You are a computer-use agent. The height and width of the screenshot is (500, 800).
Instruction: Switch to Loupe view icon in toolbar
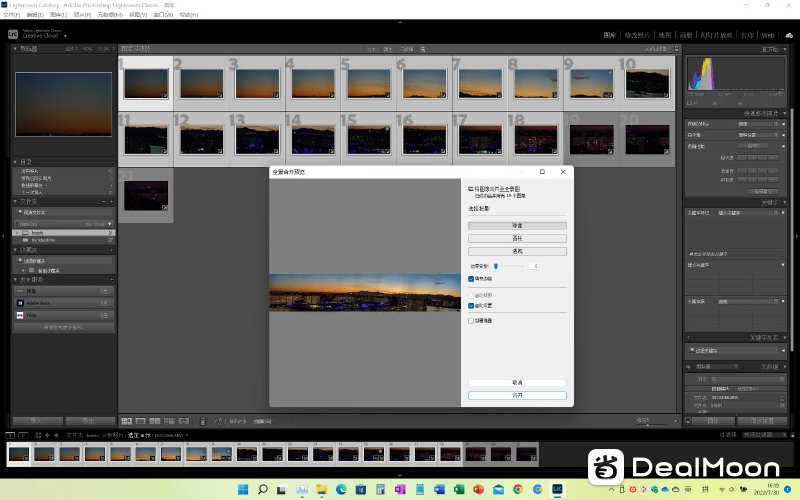point(140,421)
